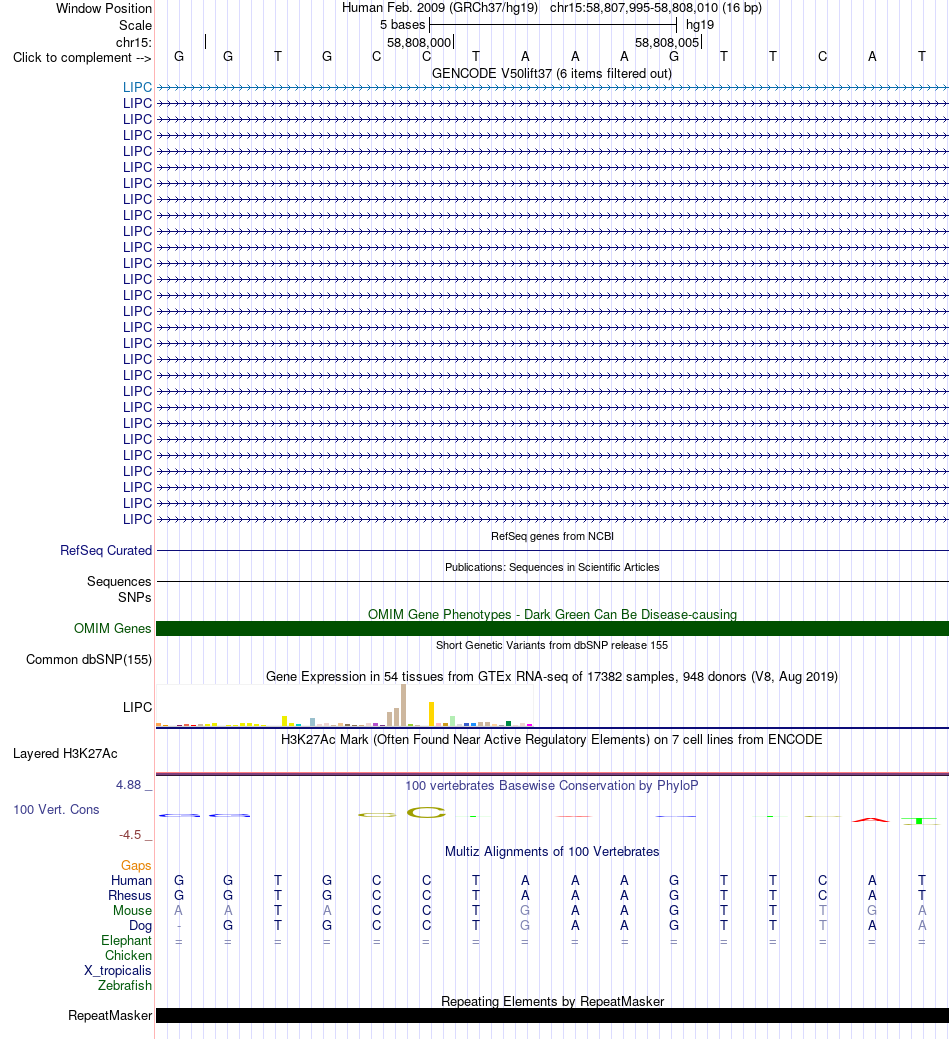
Task: Click the Elephant alignment row label
Action: point(126,940)
